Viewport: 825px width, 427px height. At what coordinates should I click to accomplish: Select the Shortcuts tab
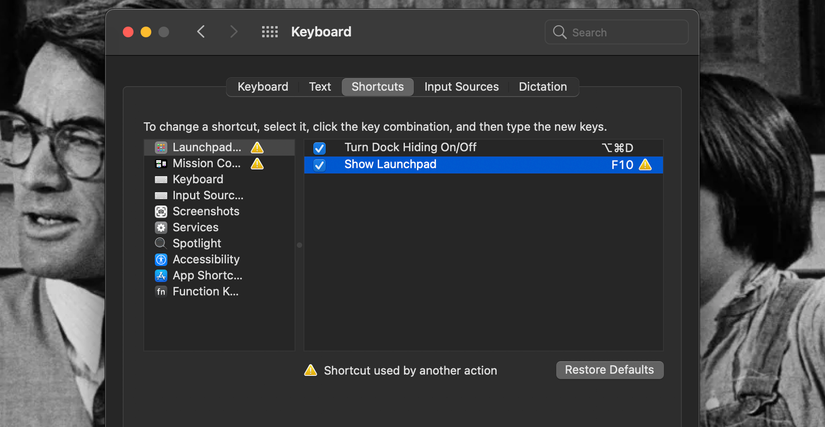point(378,87)
